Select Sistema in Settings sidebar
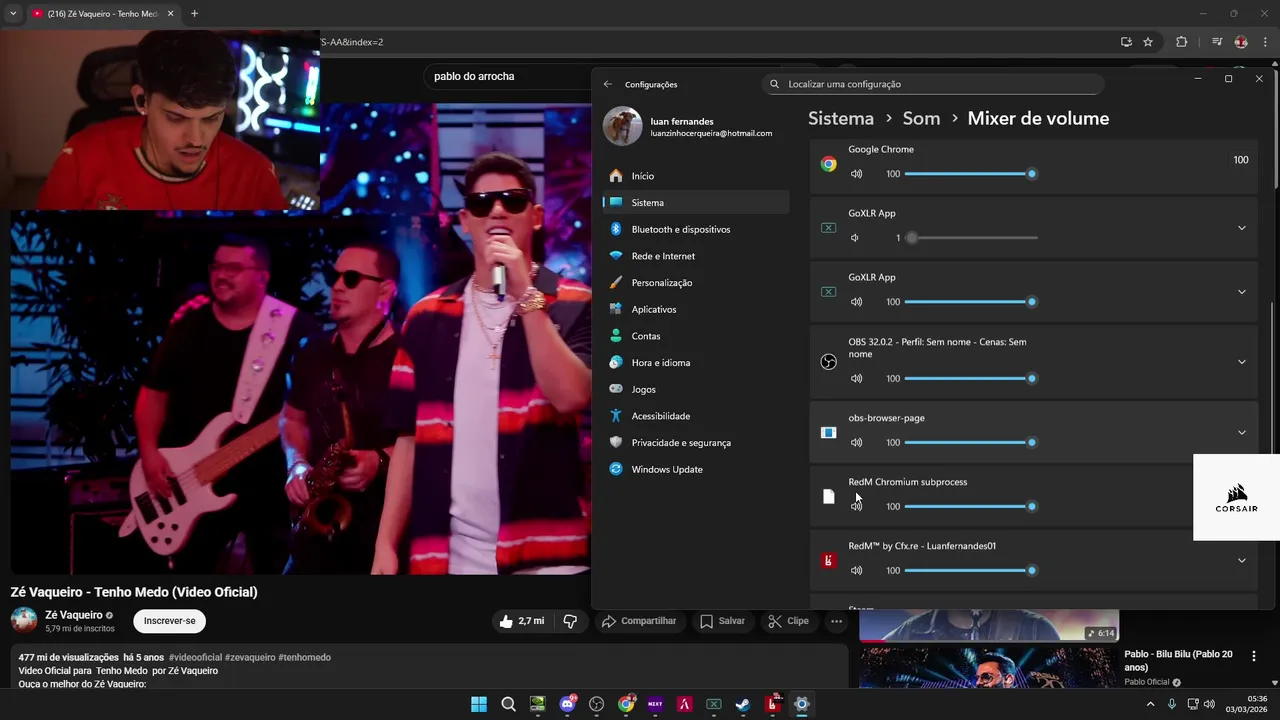This screenshot has height=720, width=1280. [x=696, y=202]
